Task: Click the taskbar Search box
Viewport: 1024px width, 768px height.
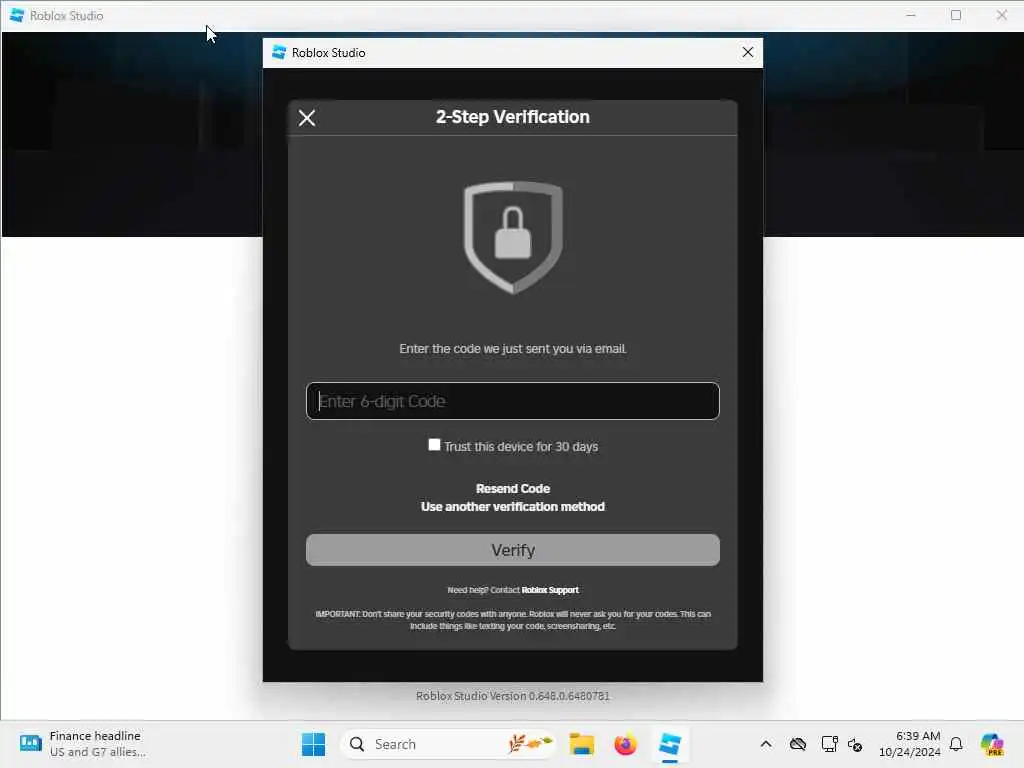Action: (x=448, y=744)
